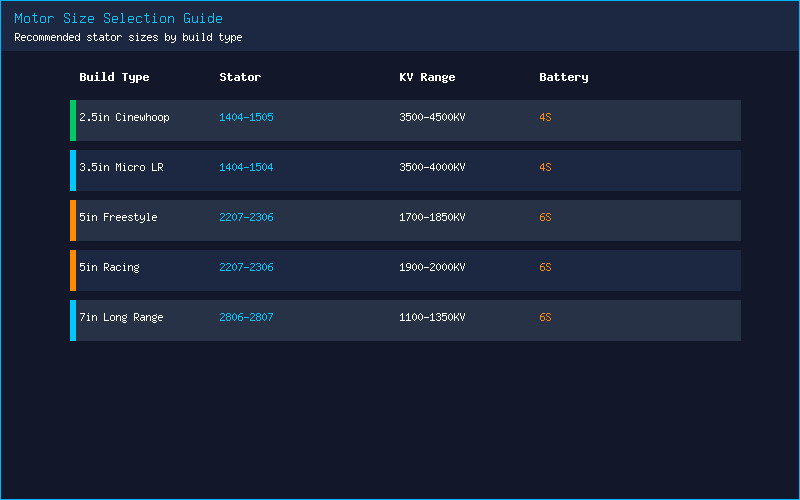This screenshot has height=500, width=800.
Task: Click the 2806-2807 stator link
Action: click(x=246, y=317)
